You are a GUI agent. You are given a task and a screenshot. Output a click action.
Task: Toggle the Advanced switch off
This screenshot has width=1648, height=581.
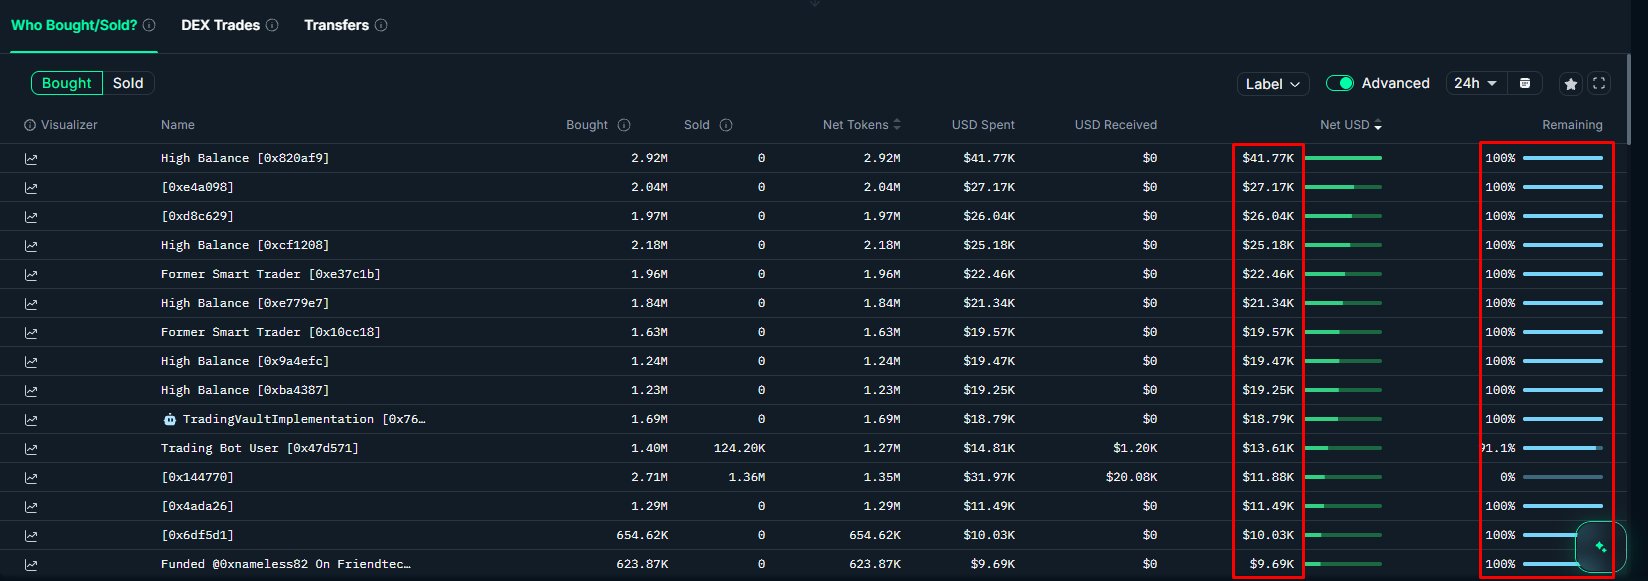(1339, 83)
